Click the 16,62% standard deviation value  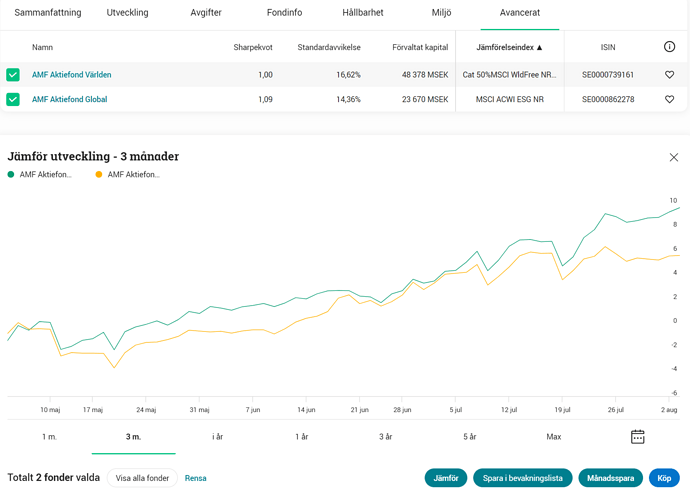click(x=348, y=75)
